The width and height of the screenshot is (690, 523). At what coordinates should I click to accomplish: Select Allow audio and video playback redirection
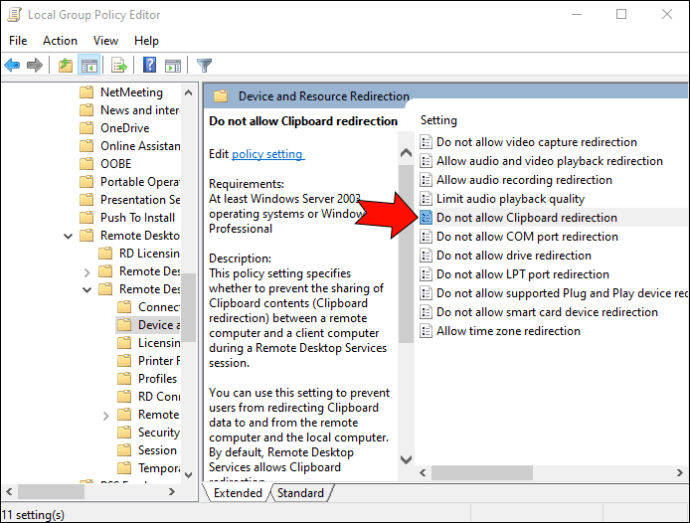pos(550,161)
